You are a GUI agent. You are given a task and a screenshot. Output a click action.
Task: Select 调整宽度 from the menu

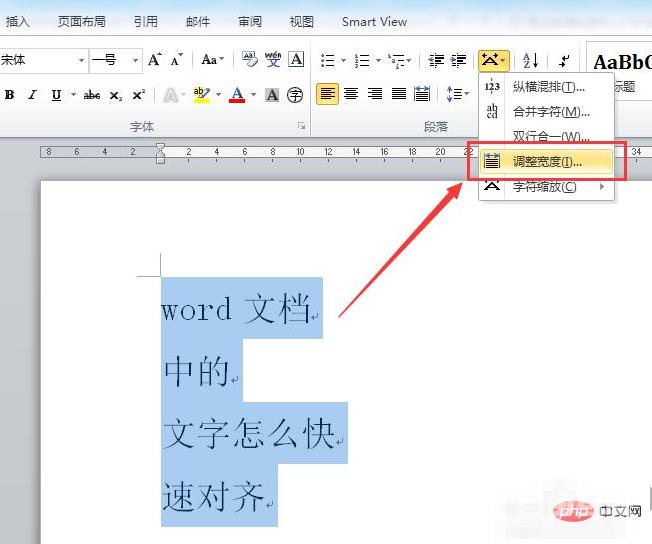click(x=546, y=161)
